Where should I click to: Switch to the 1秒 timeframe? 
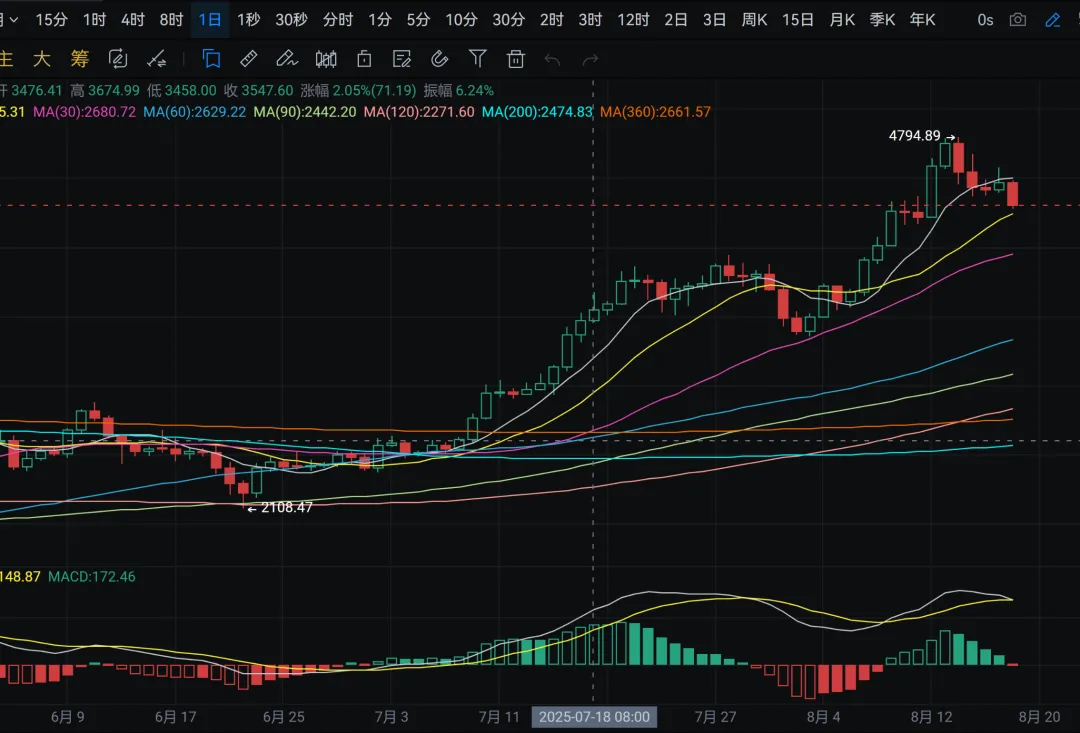tap(249, 20)
